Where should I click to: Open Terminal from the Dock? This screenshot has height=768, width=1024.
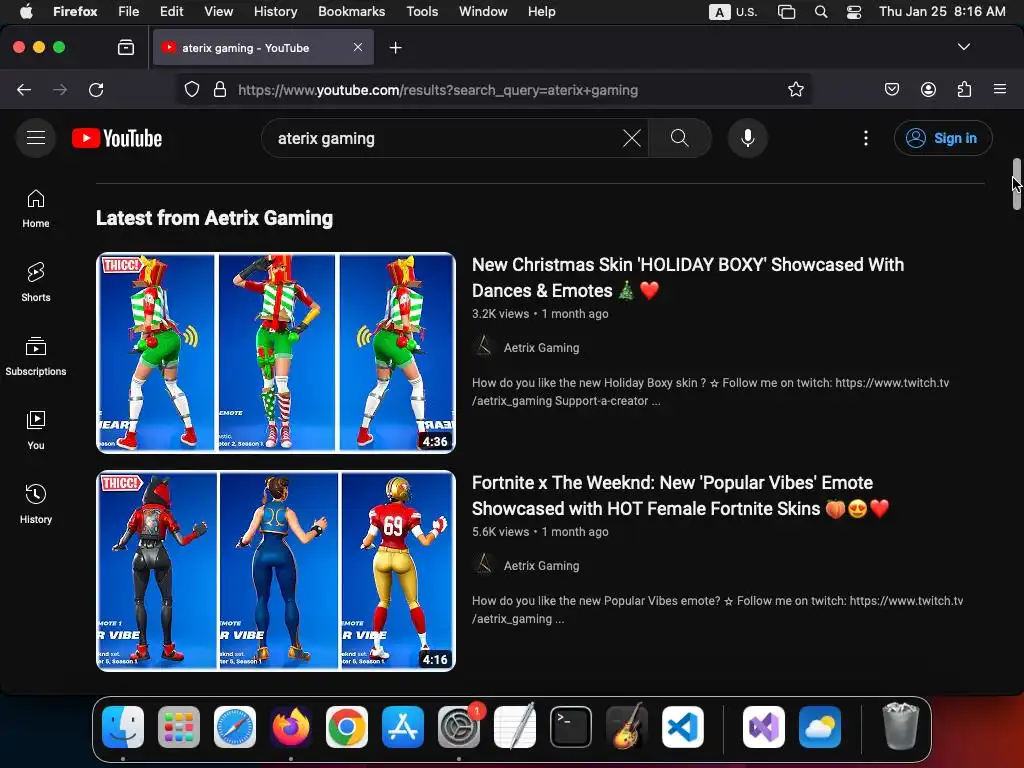571,727
